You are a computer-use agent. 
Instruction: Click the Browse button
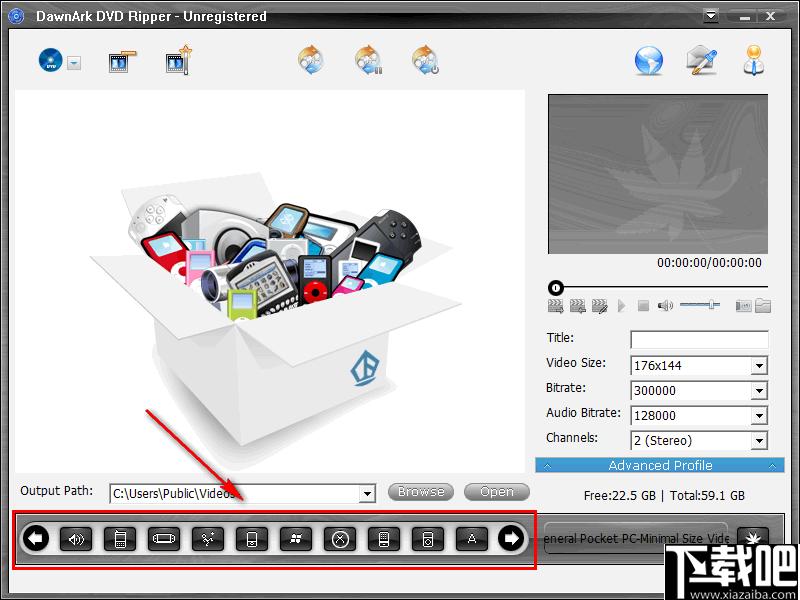point(421,492)
